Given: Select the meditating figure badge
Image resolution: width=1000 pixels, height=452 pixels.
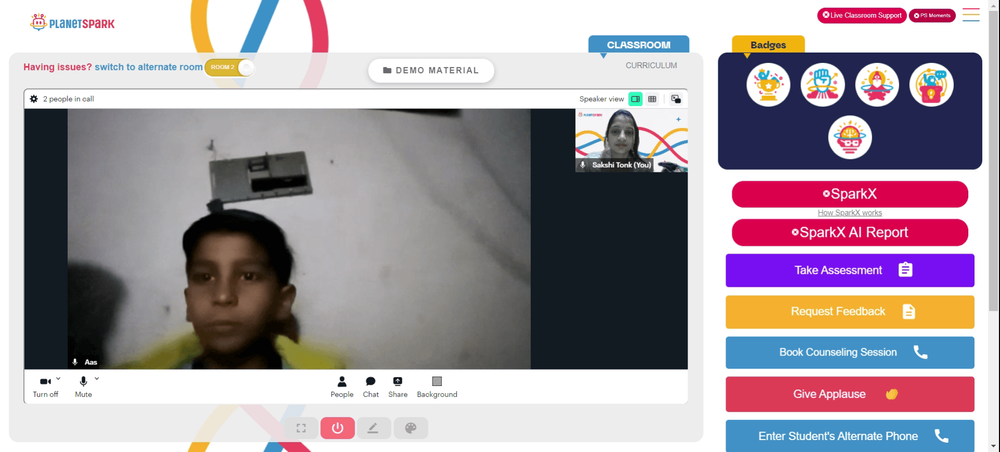Looking at the screenshot, I should pyautogui.click(x=877, y=85).
